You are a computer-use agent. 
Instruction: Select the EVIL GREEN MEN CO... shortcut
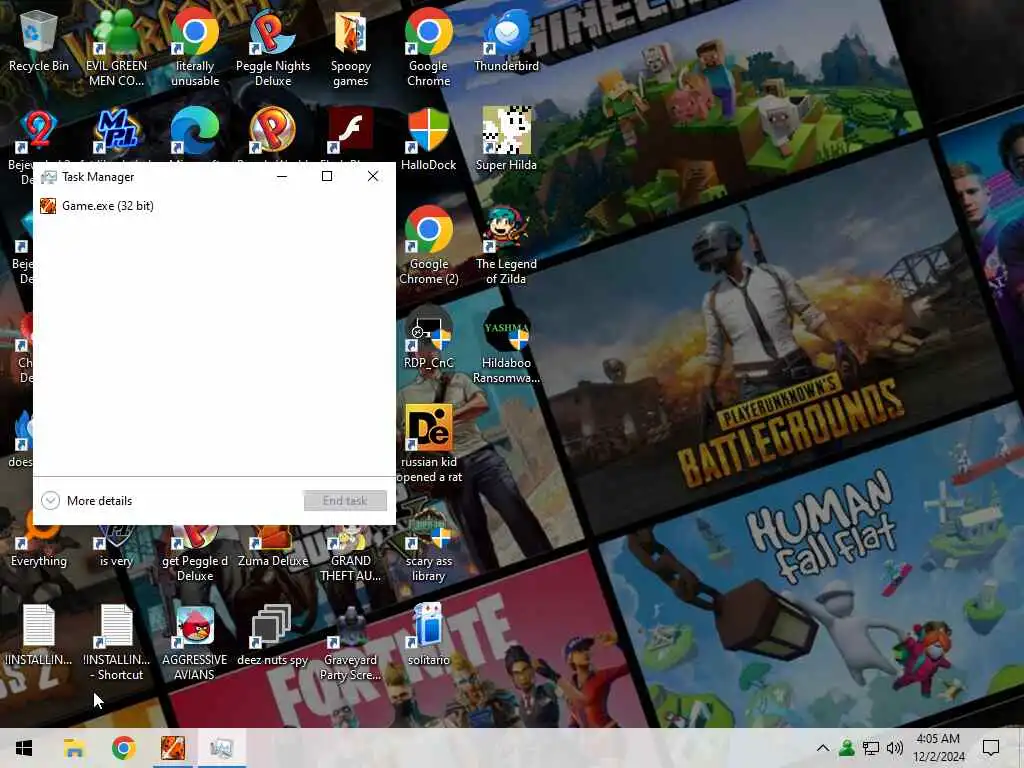click(116, 49)
